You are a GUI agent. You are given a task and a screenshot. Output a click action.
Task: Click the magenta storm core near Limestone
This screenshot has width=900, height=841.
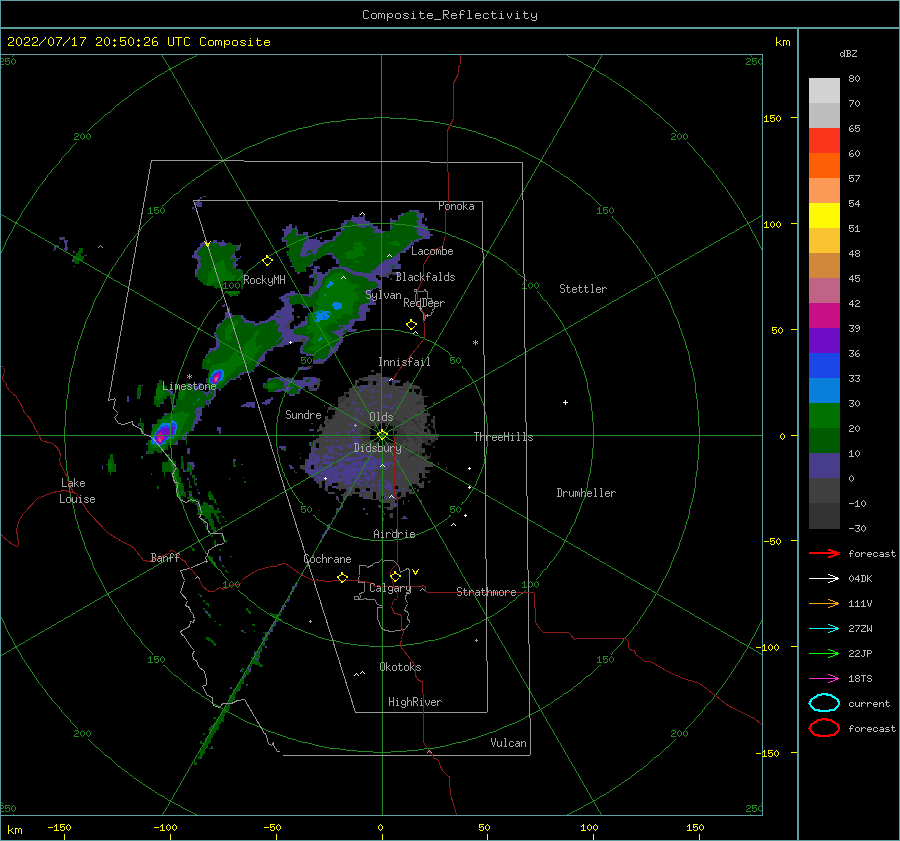216,377
